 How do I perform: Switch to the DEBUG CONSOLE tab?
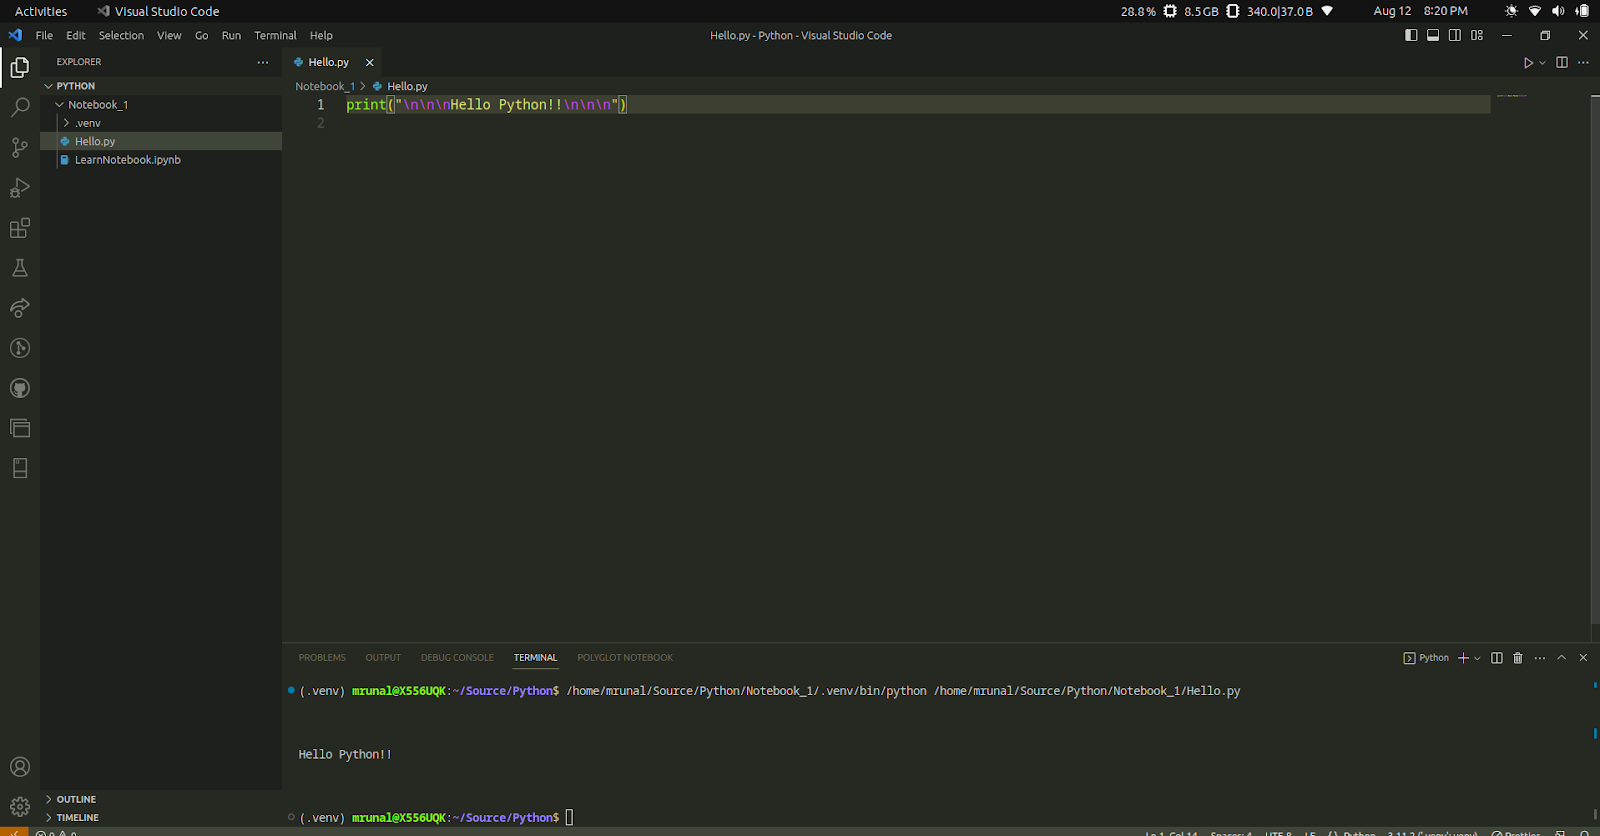click(x=457, y=658)
